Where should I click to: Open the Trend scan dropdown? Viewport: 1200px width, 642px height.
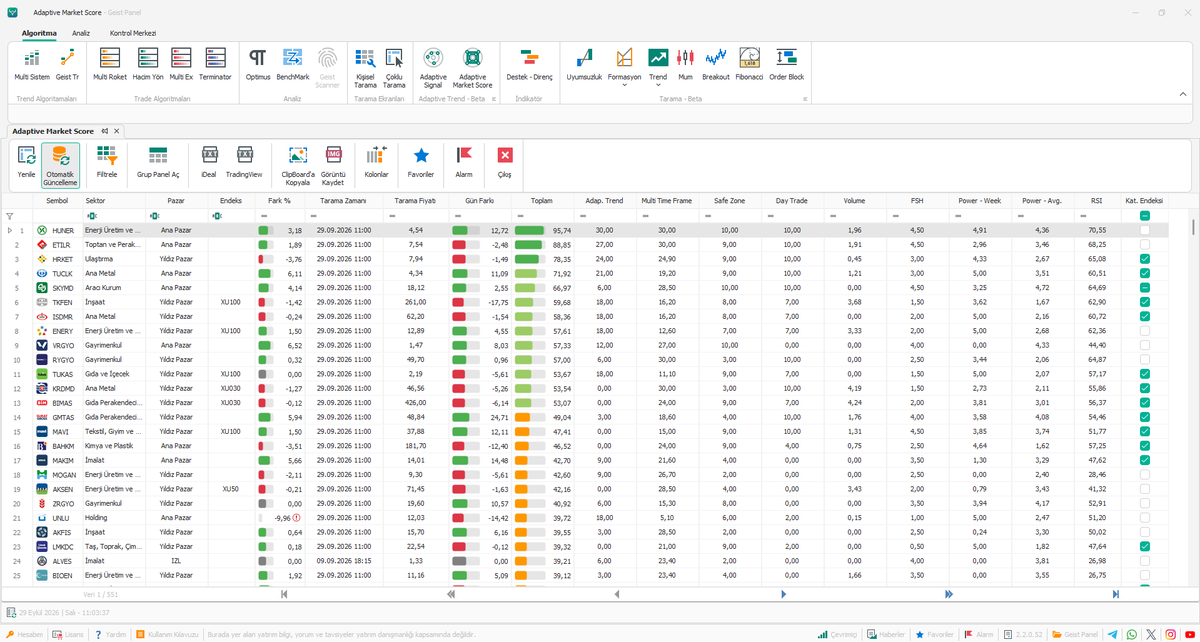pyautogui.click(x=658, y=84)
